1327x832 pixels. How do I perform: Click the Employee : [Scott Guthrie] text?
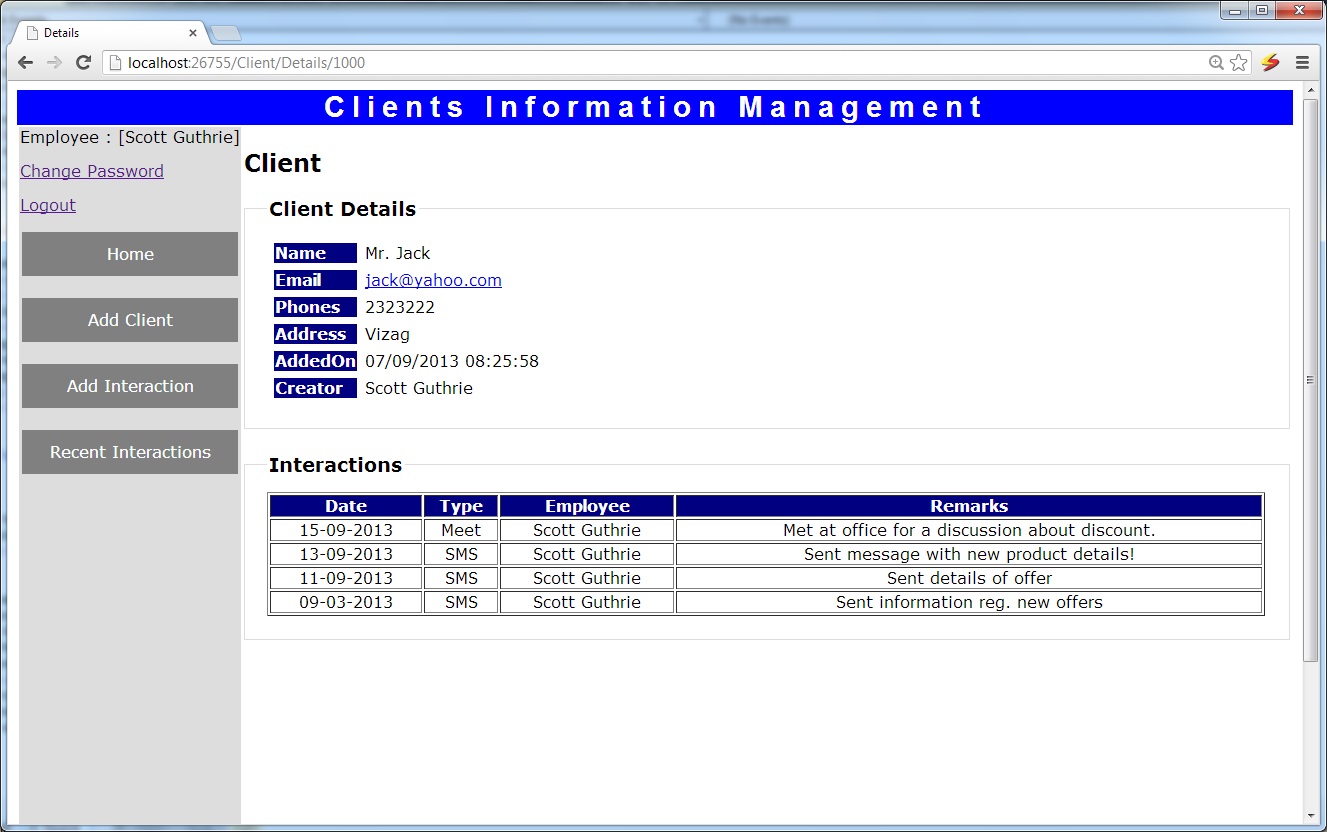pos(130,137)
